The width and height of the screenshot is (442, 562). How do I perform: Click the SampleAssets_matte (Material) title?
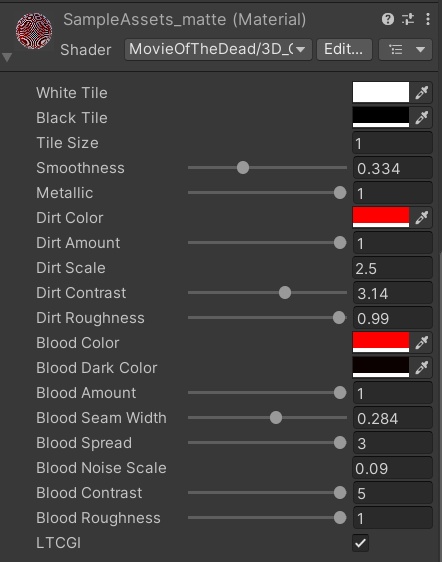[185, 19]
